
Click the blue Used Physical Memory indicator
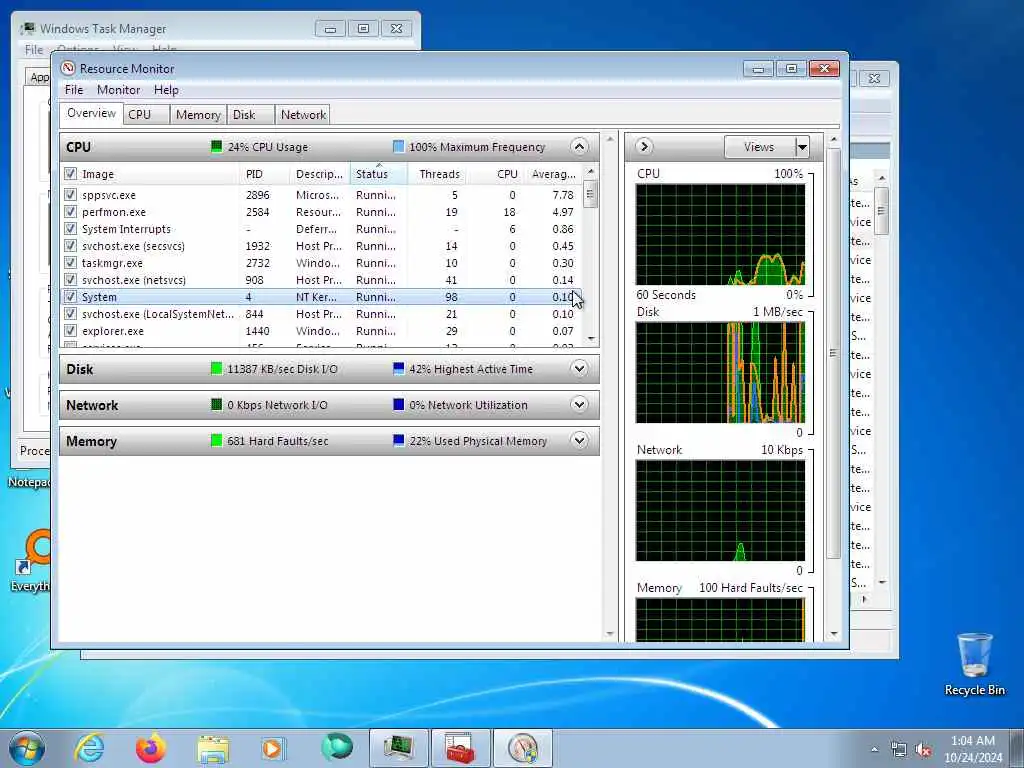tap(398, 440)
